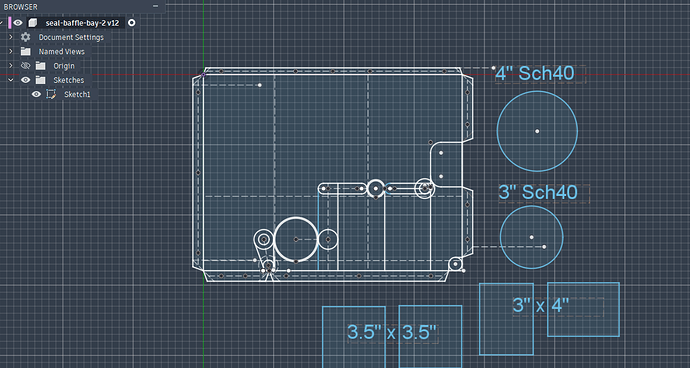Screen dimensions: 690x368
Task: Click the Sketches folder icon
Action: click(x=40, y=80)
